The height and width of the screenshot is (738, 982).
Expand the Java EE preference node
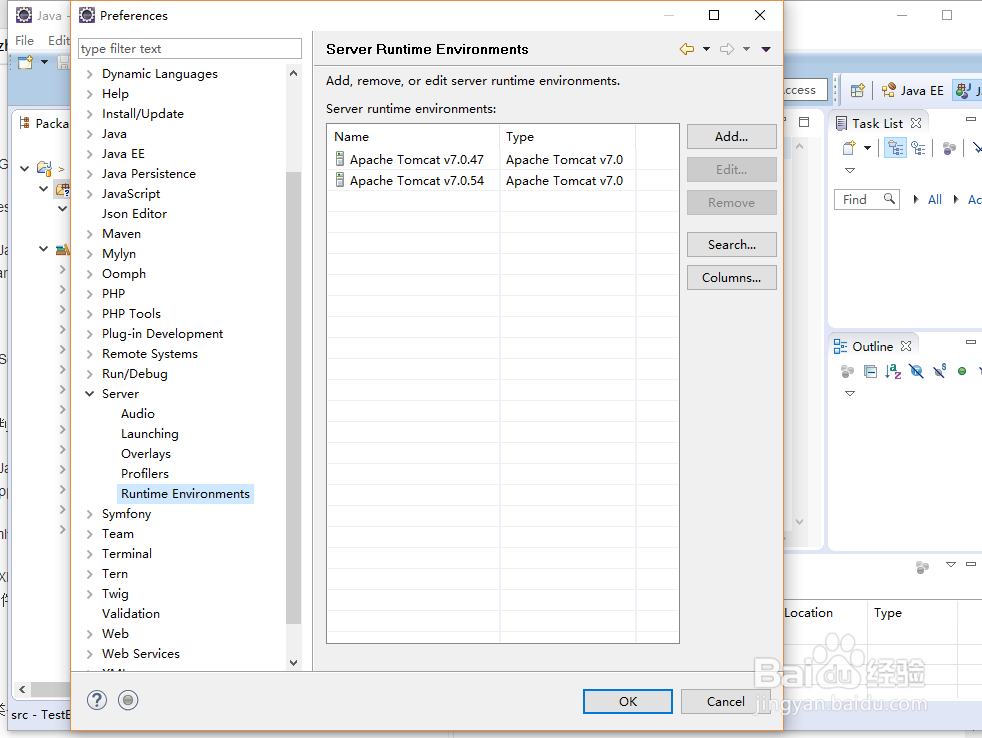(x=90, y=154)
